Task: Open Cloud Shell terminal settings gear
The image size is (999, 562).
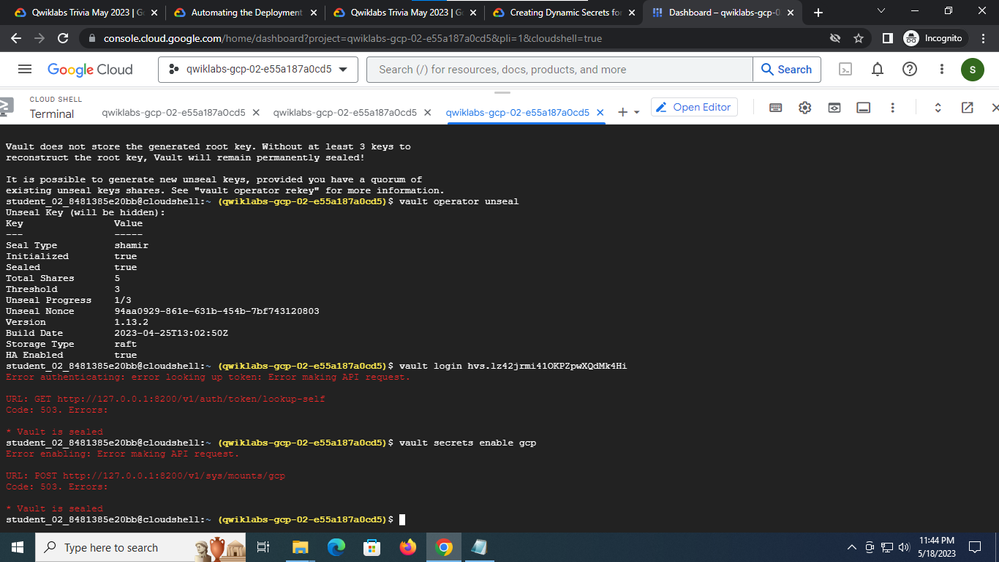Action: pyautogui.click(x=805, y=108)
